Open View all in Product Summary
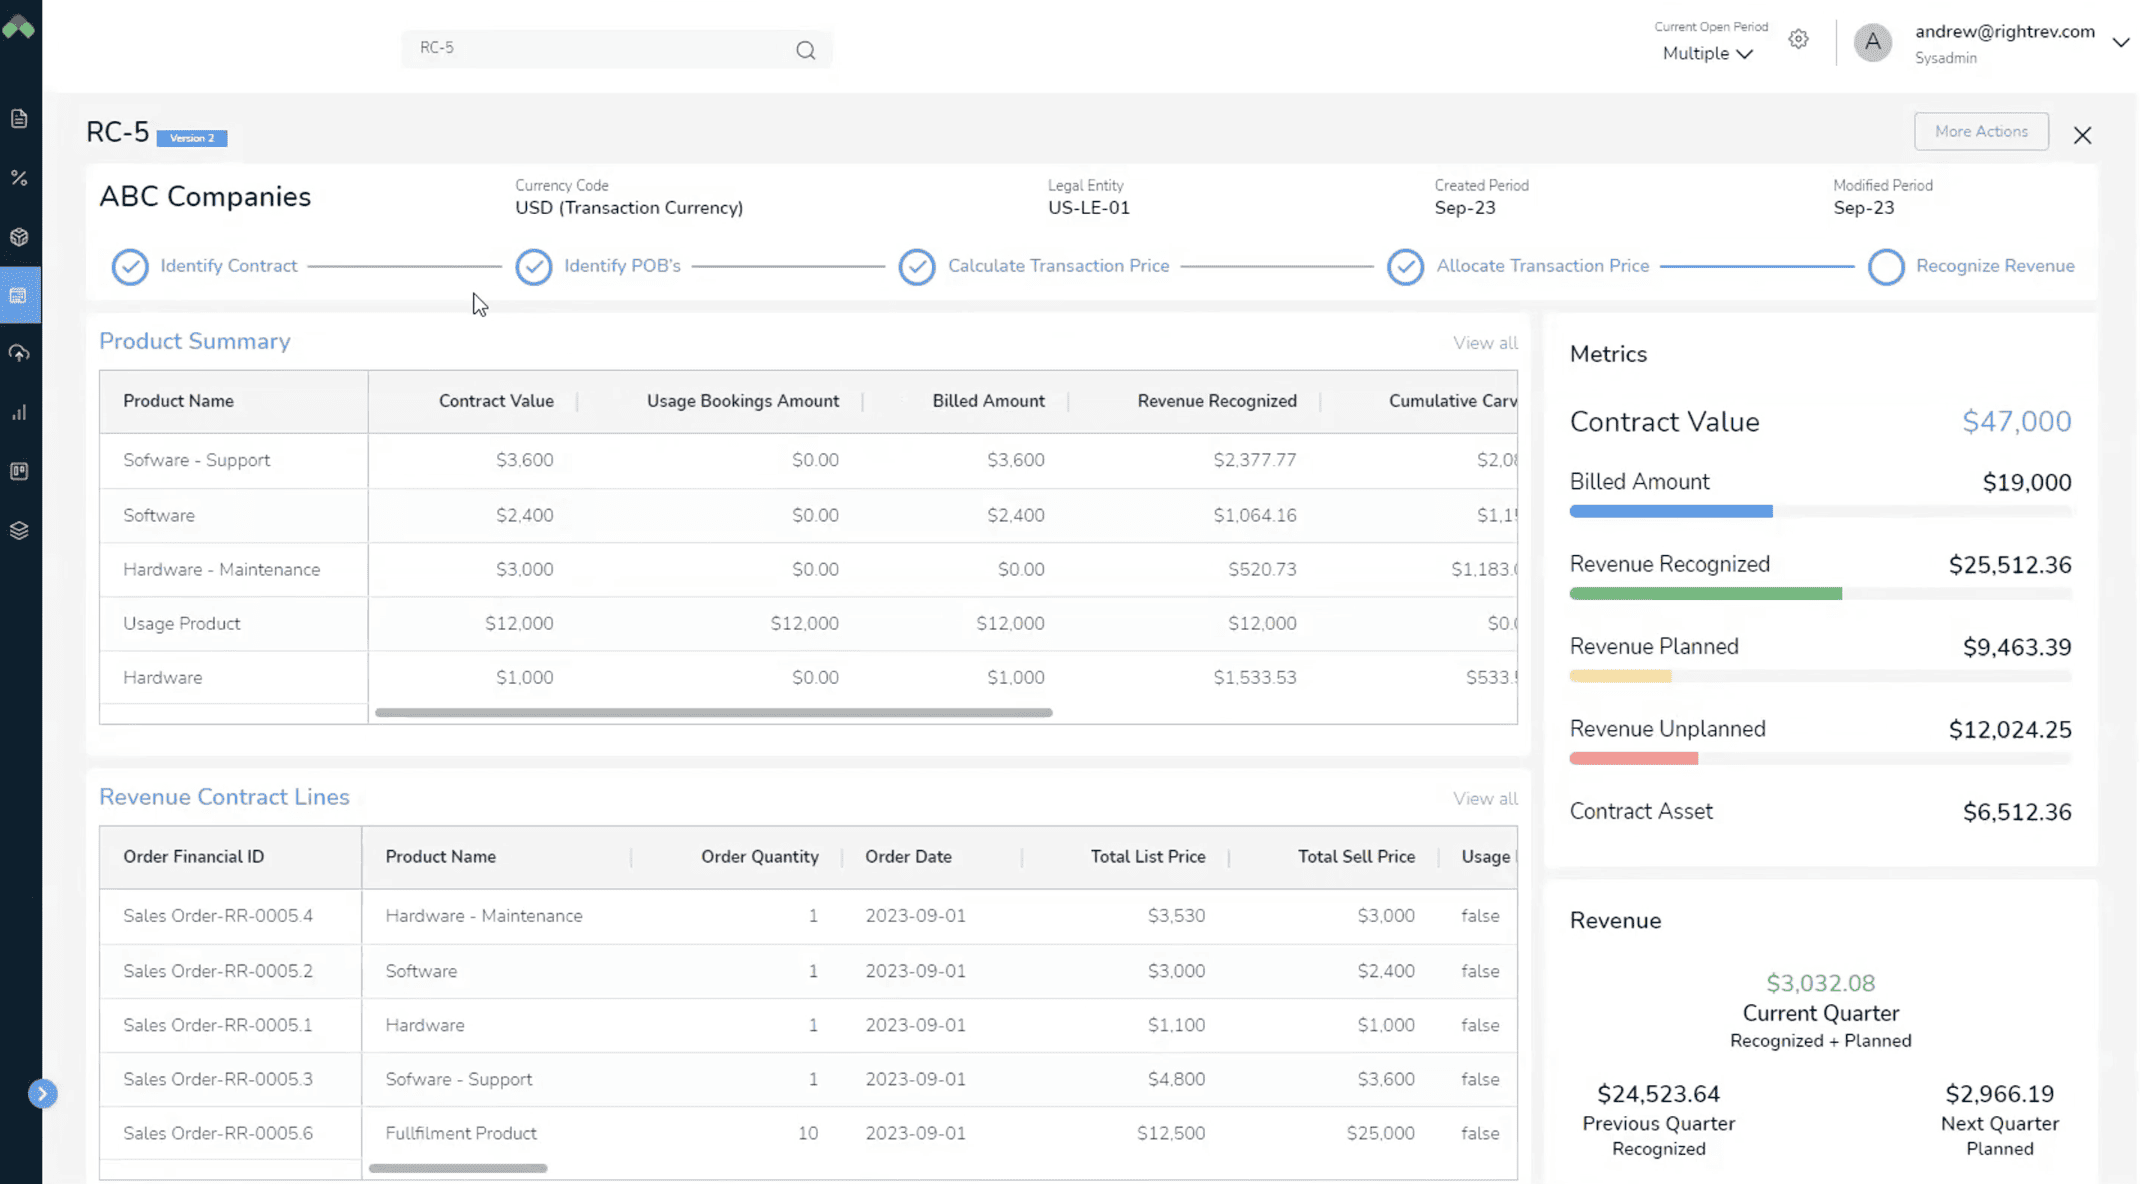 click(1484, 342)
